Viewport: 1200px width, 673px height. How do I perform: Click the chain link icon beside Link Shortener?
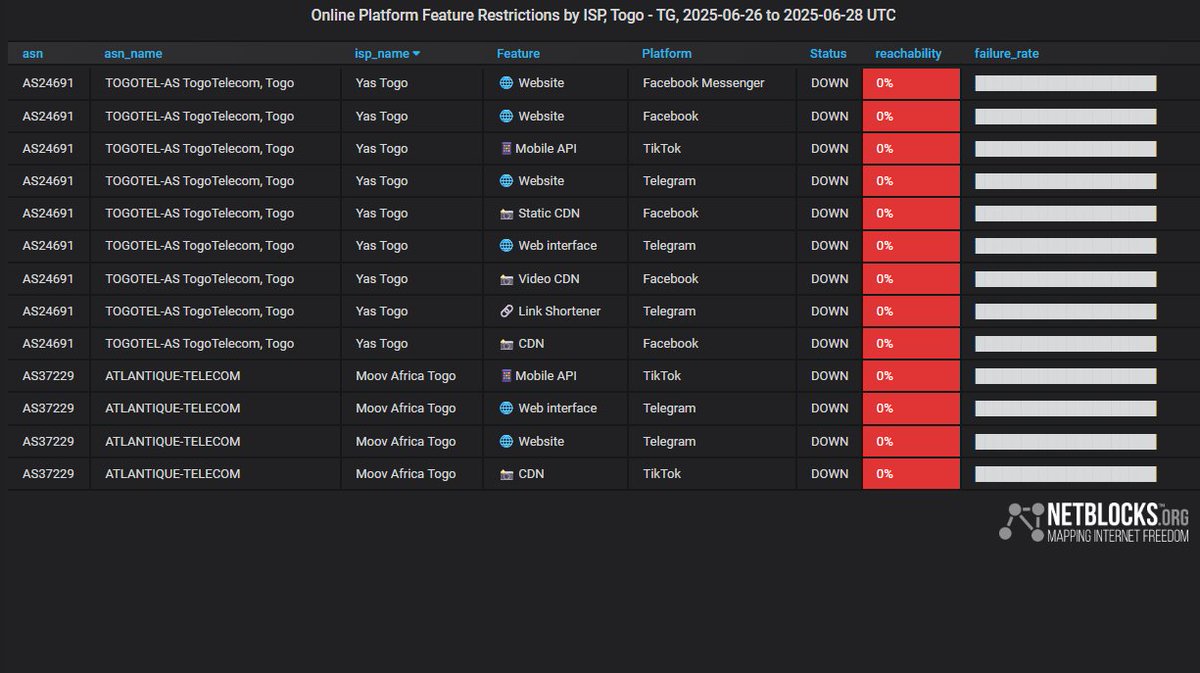point(506,311)
